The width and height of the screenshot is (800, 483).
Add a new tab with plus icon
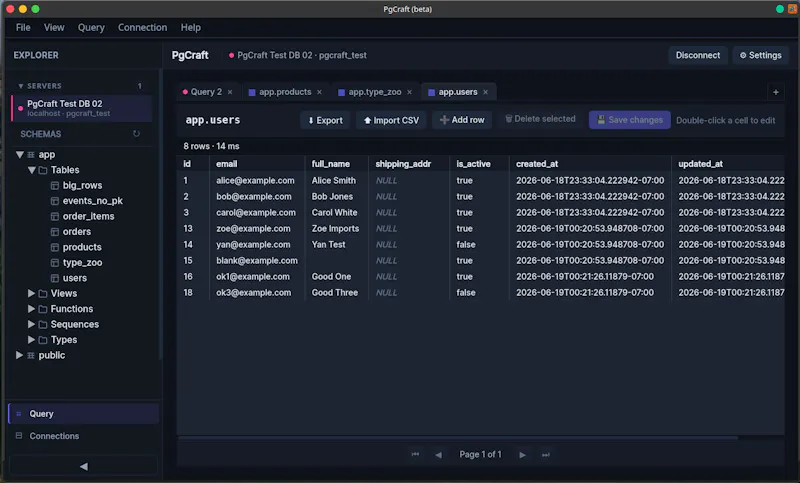[776, 92]
